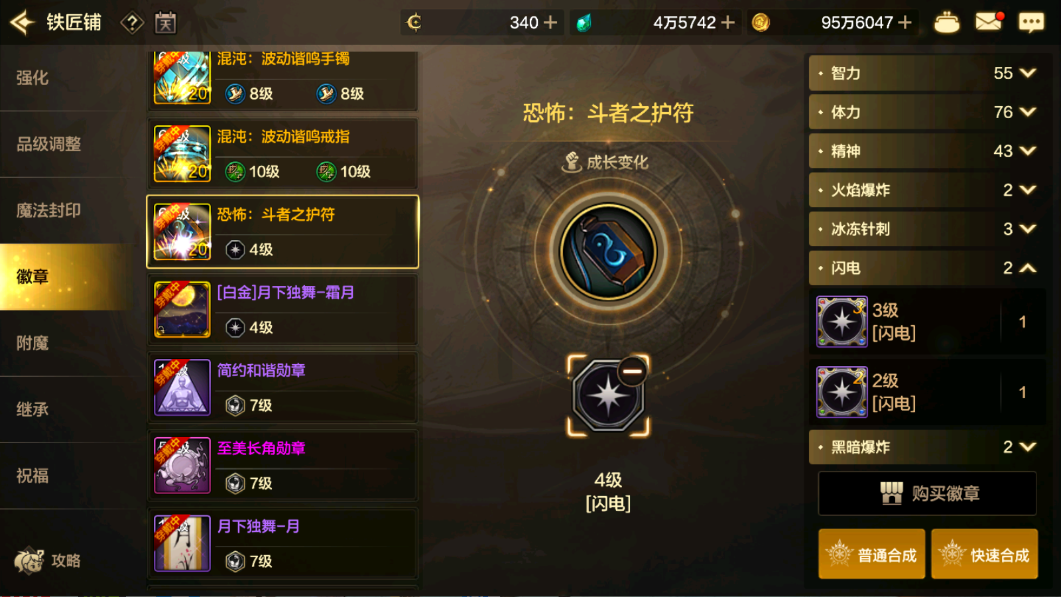Open the help question mark icon
Image resolution: width=1061 pixels, height=597 pixels.
click(132, 23)
